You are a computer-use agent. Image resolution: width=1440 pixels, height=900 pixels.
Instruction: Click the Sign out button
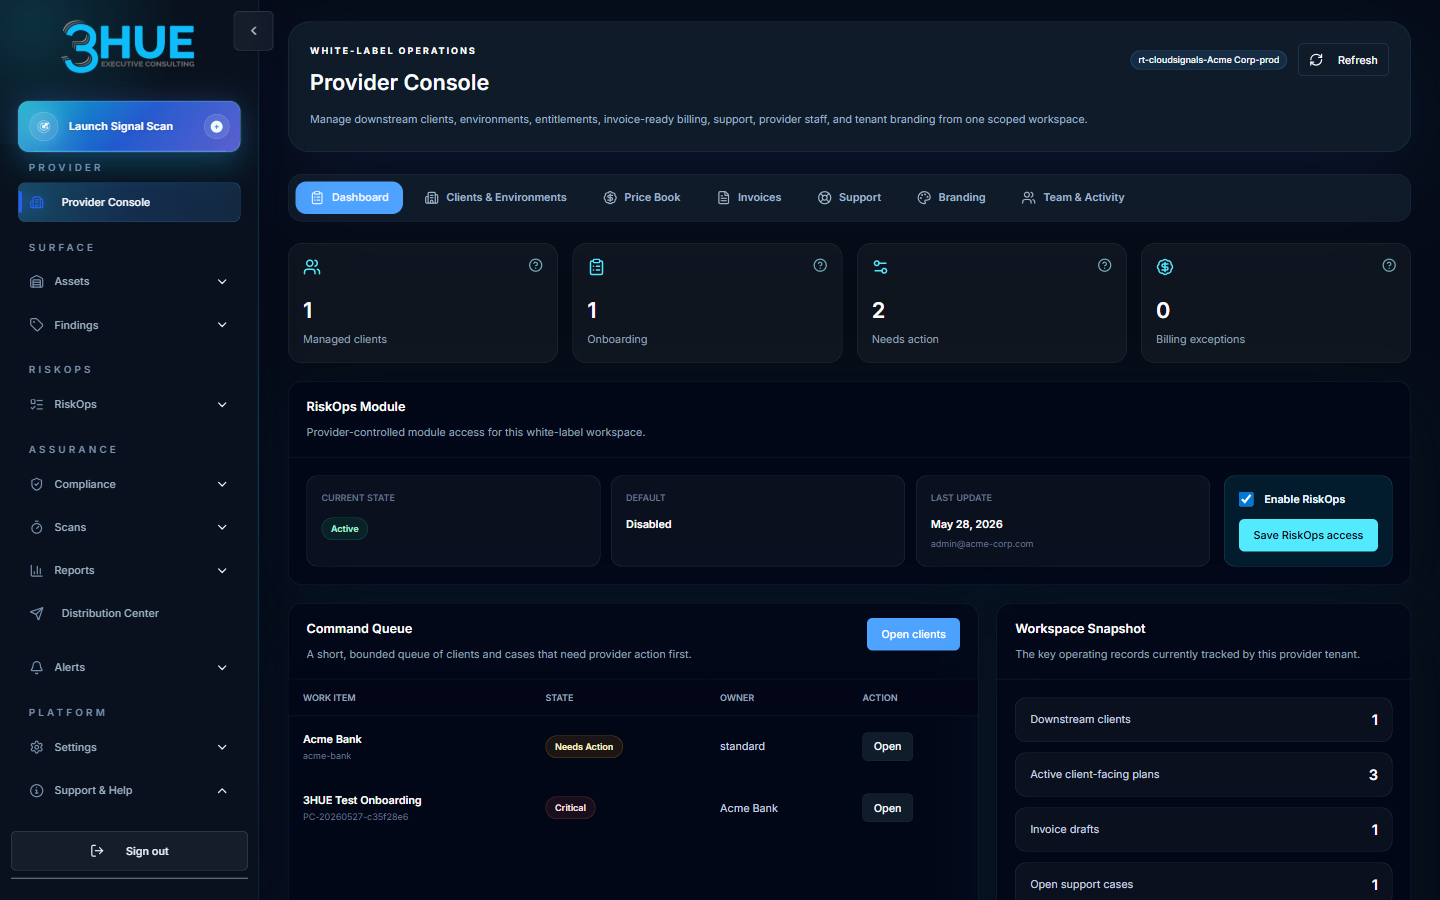129,851
